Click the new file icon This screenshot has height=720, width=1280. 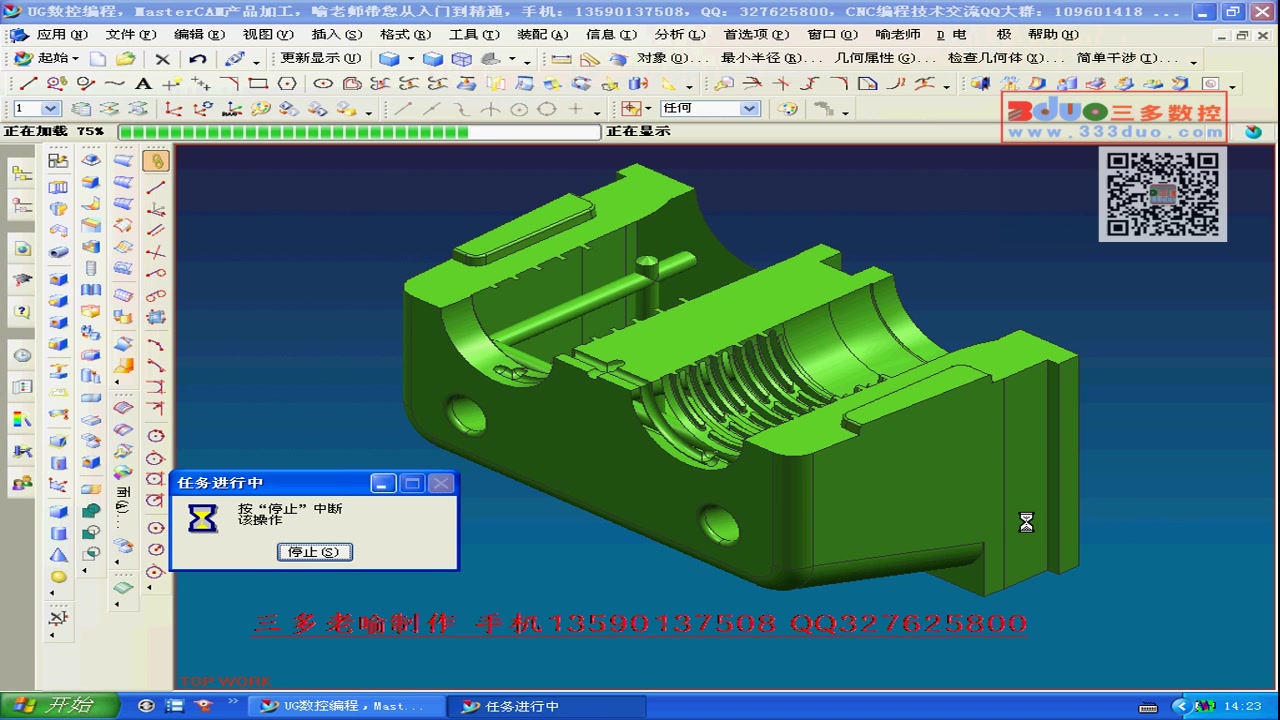tap(98, 59)
